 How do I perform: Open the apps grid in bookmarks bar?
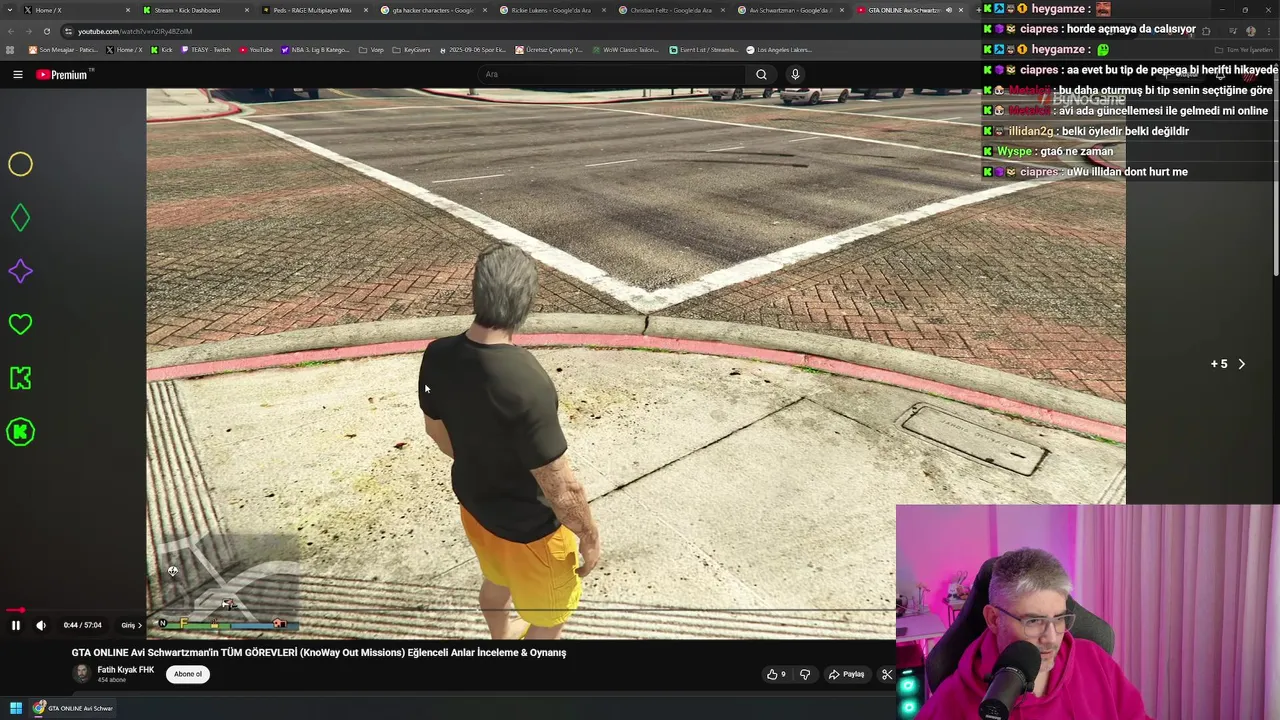[10, 49]
